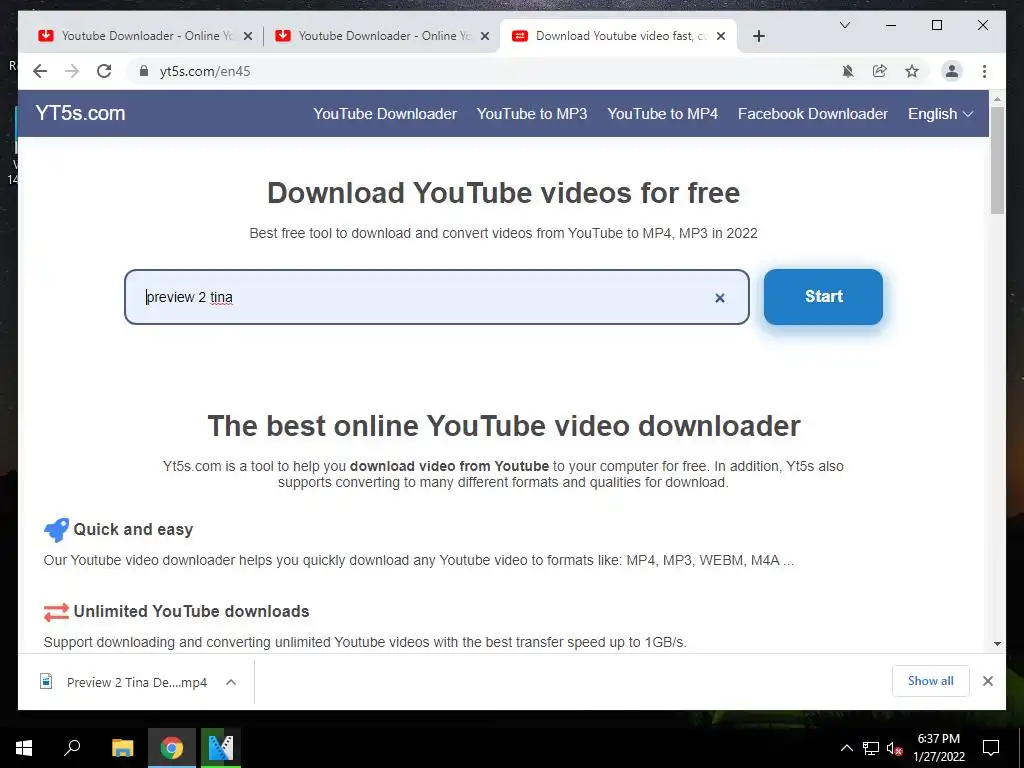
Task: Open the Chrome profile avatar menu
Action: 952,71
